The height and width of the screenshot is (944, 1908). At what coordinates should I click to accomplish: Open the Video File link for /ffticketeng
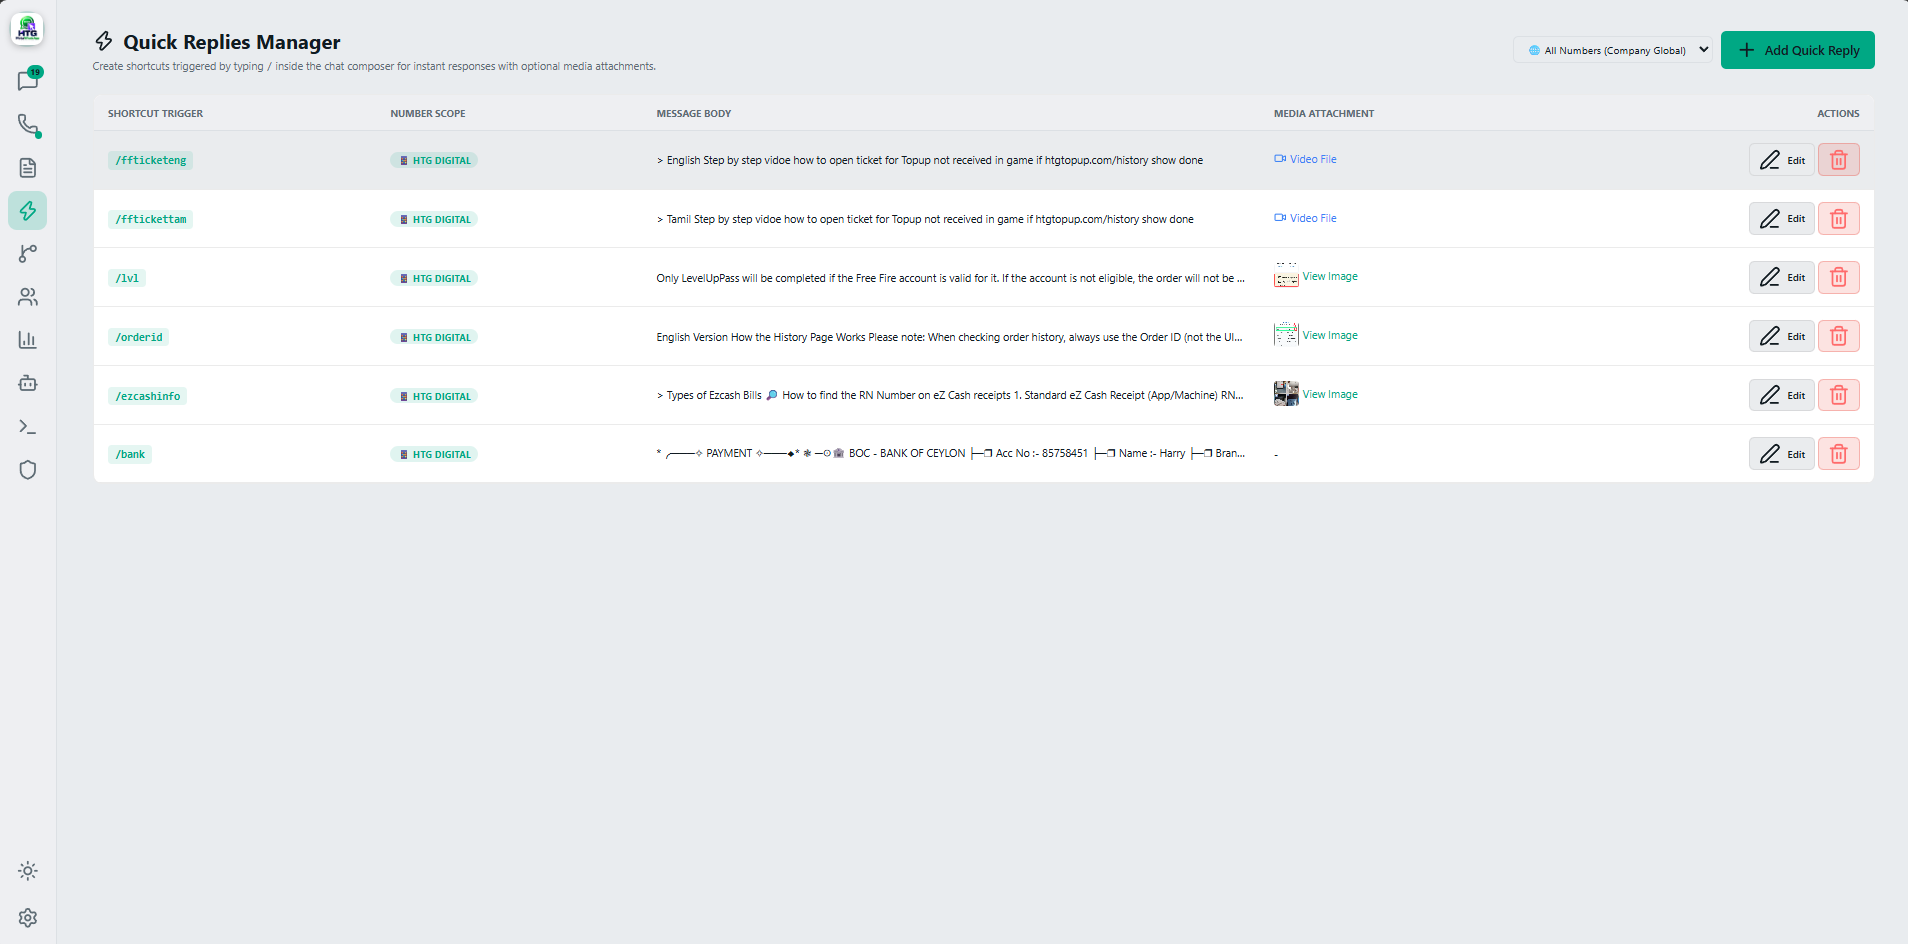[1305, 159]
